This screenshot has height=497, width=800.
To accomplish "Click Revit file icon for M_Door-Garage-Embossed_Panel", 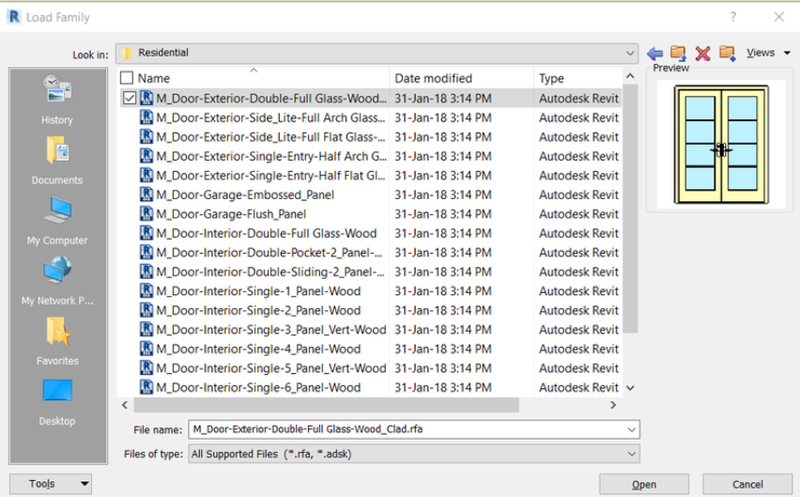I will (146, 194).
